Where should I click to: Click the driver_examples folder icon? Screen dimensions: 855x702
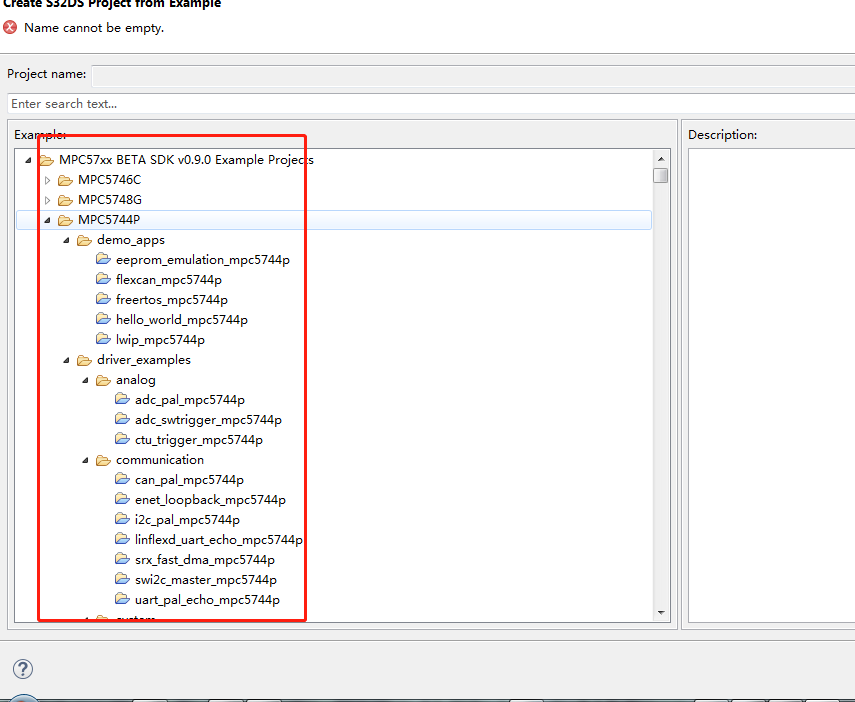point(85,361)
